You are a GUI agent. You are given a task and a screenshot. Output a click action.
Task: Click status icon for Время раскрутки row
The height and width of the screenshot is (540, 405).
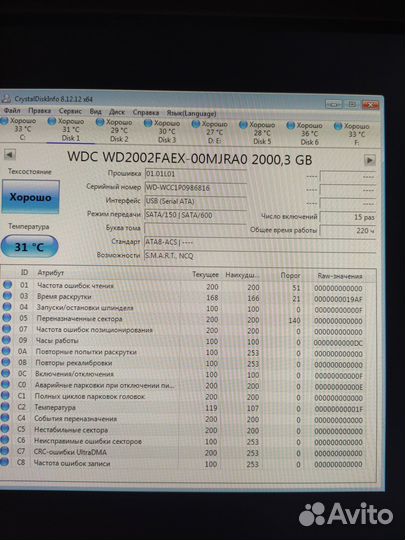[x=7, y=295]
